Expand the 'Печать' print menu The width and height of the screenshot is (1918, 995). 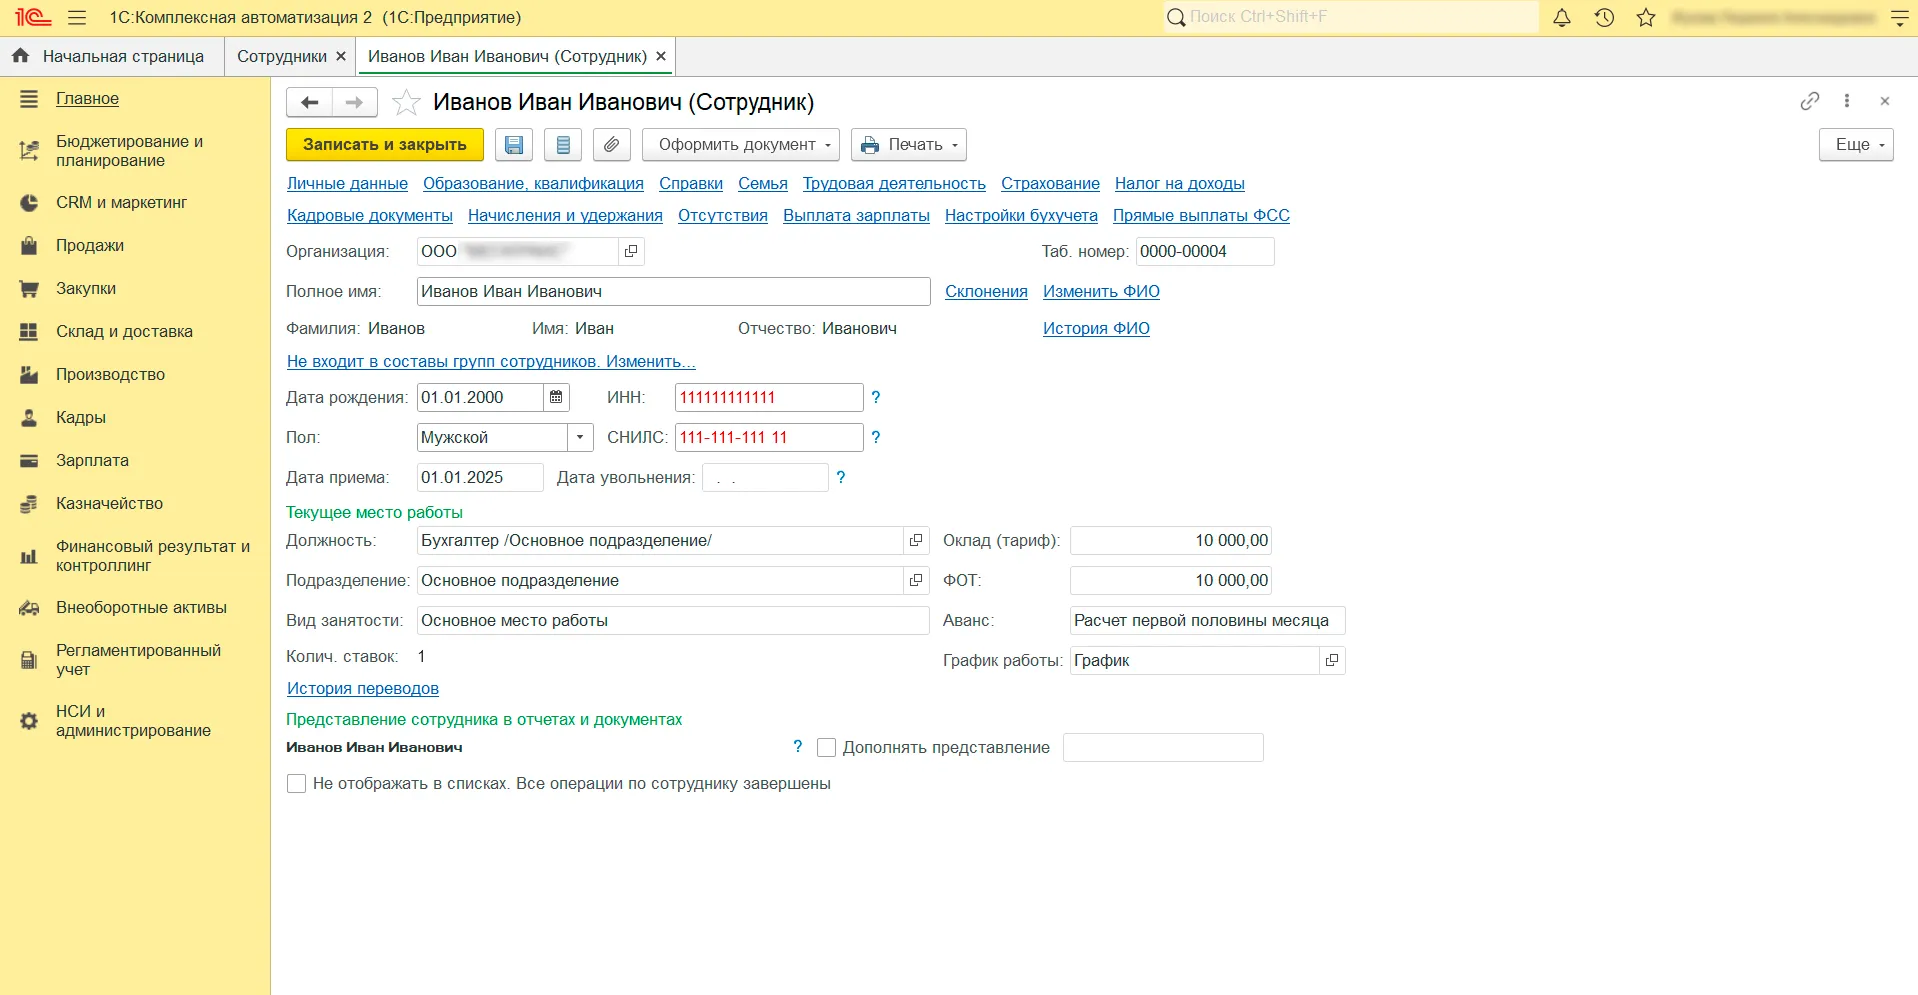click(x=908, y=145)
